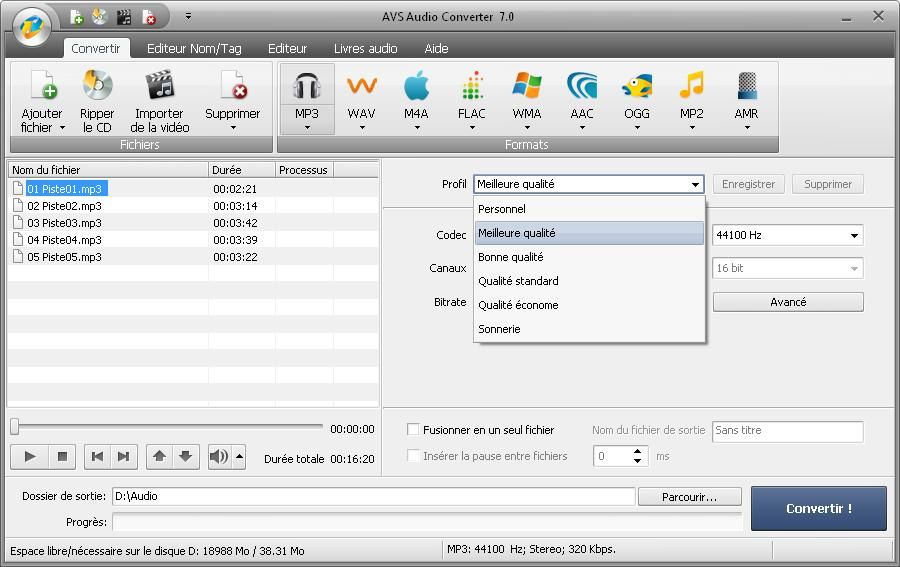Select file 03 Piste03.mp3
The height and width of the screenshot is (567, 900).
coord(64,223)
